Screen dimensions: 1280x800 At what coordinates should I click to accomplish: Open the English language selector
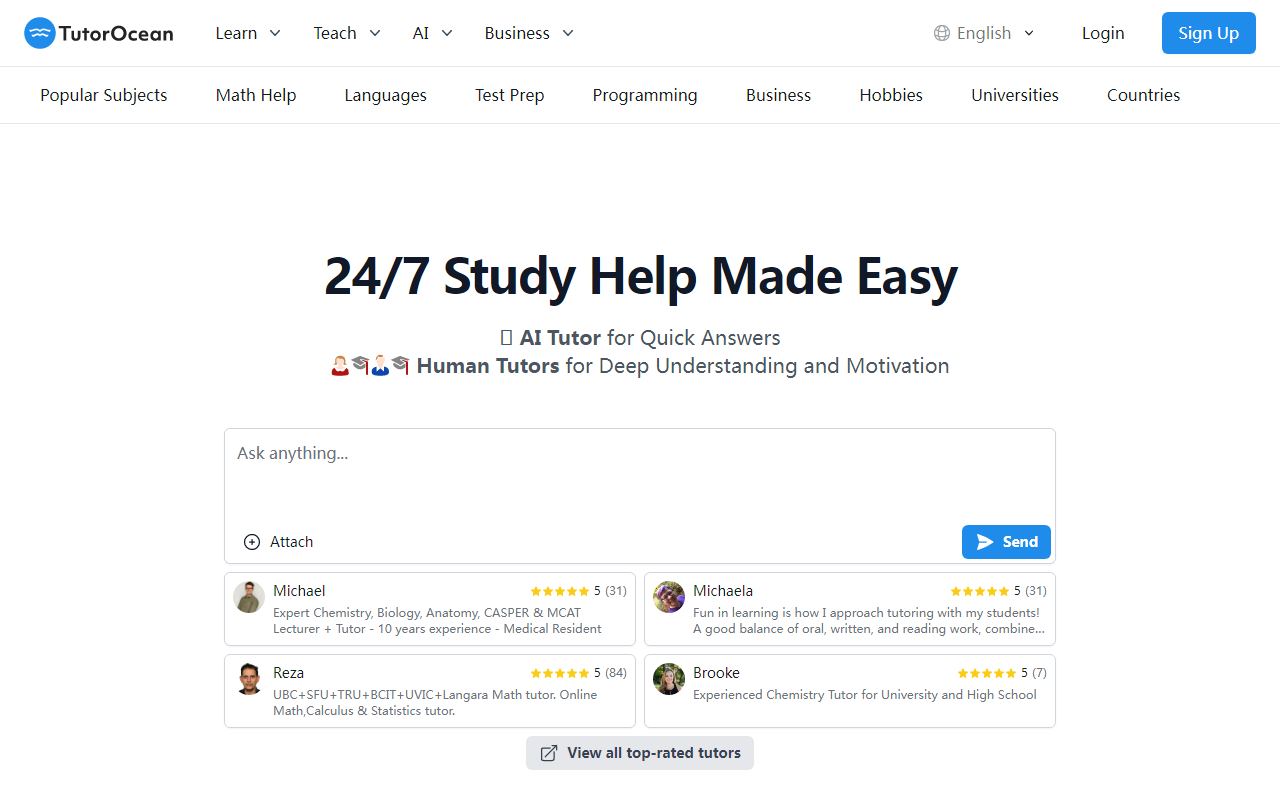click(985, 33)
